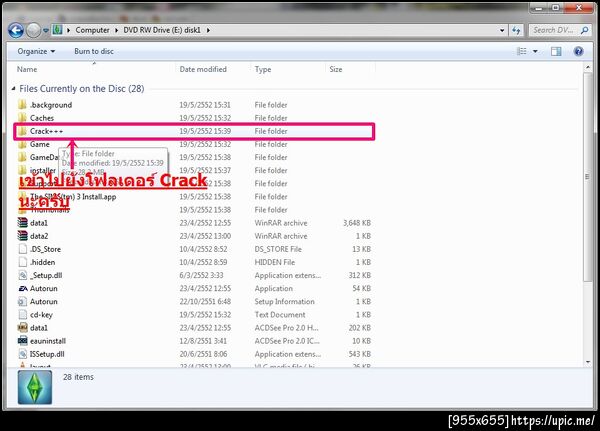Viewport: 600px width, 431px height.
Task: Select the ISSetup.dll file icon
Action: click(23, 354)
